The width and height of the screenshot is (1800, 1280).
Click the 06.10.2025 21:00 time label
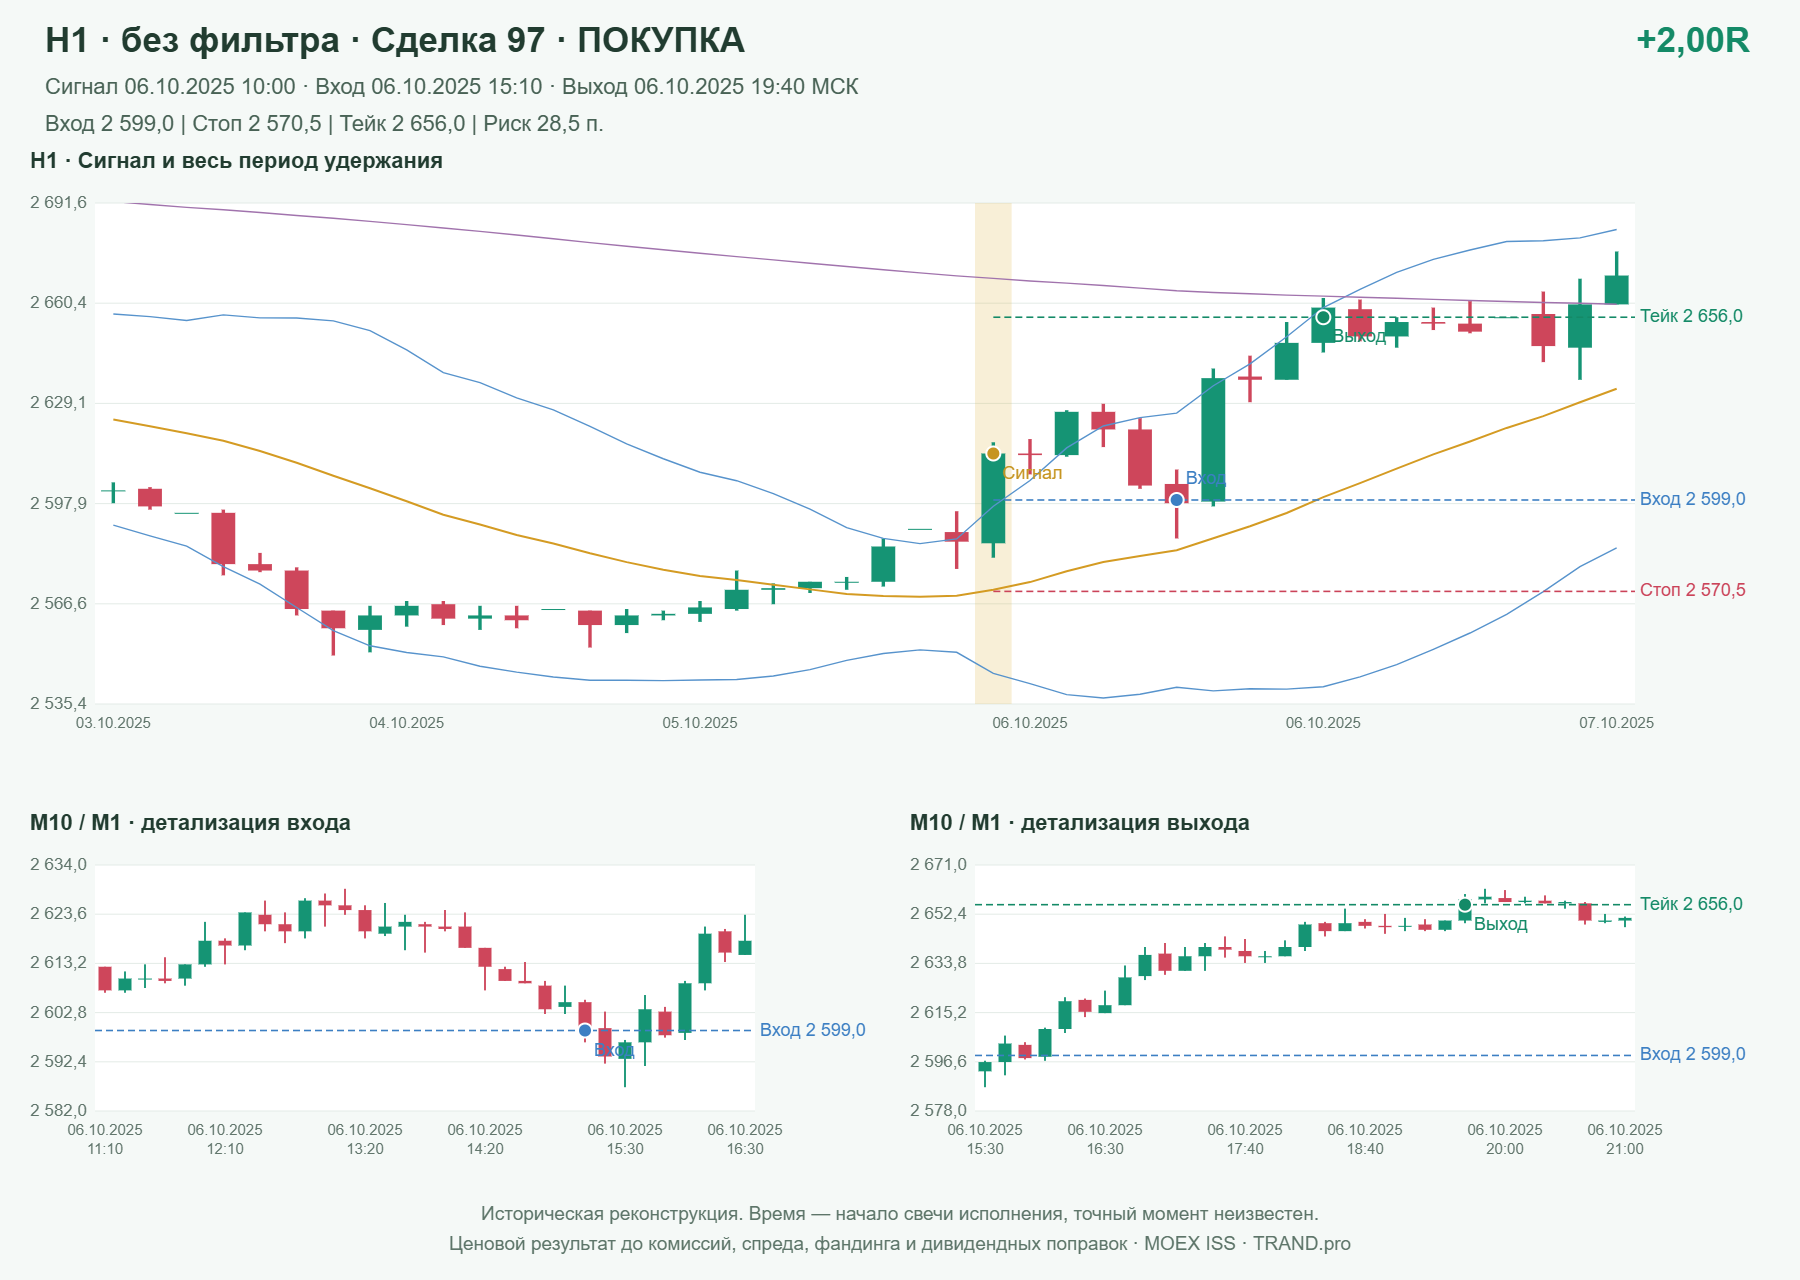1625,1139
